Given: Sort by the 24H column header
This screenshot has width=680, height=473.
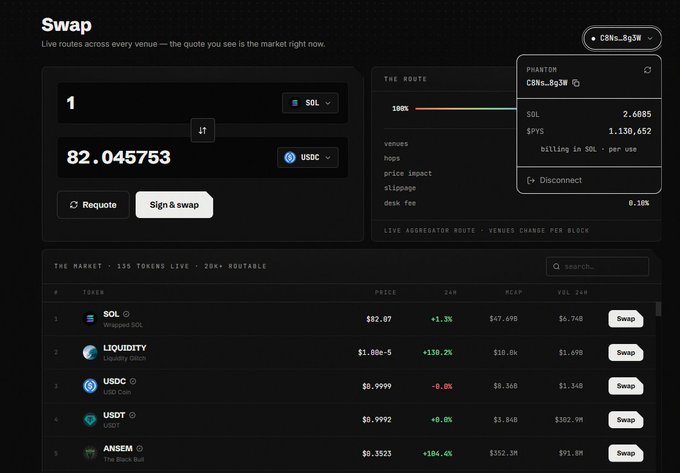Looking at the screenshot, I should [450, 292].
